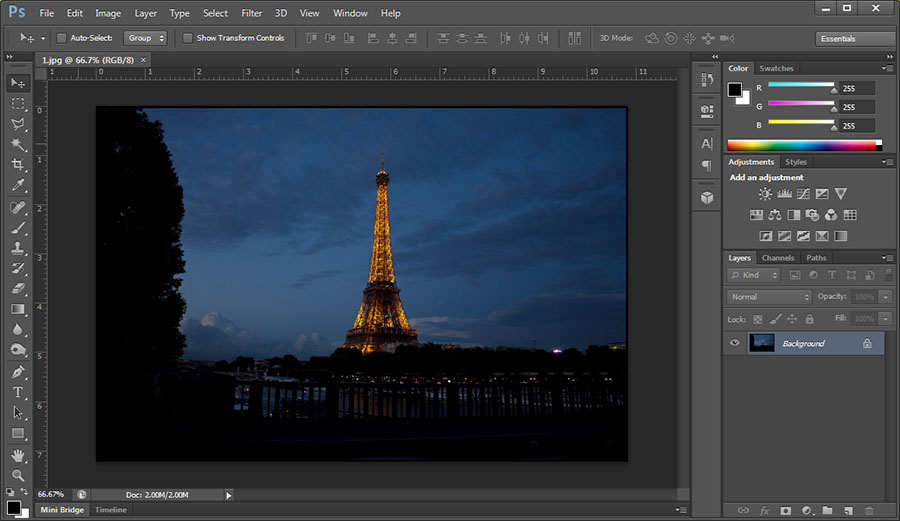Select the Crop tool
Image resolution: width=900 pixels, height=521 pixels.
(x=18, y=165)
